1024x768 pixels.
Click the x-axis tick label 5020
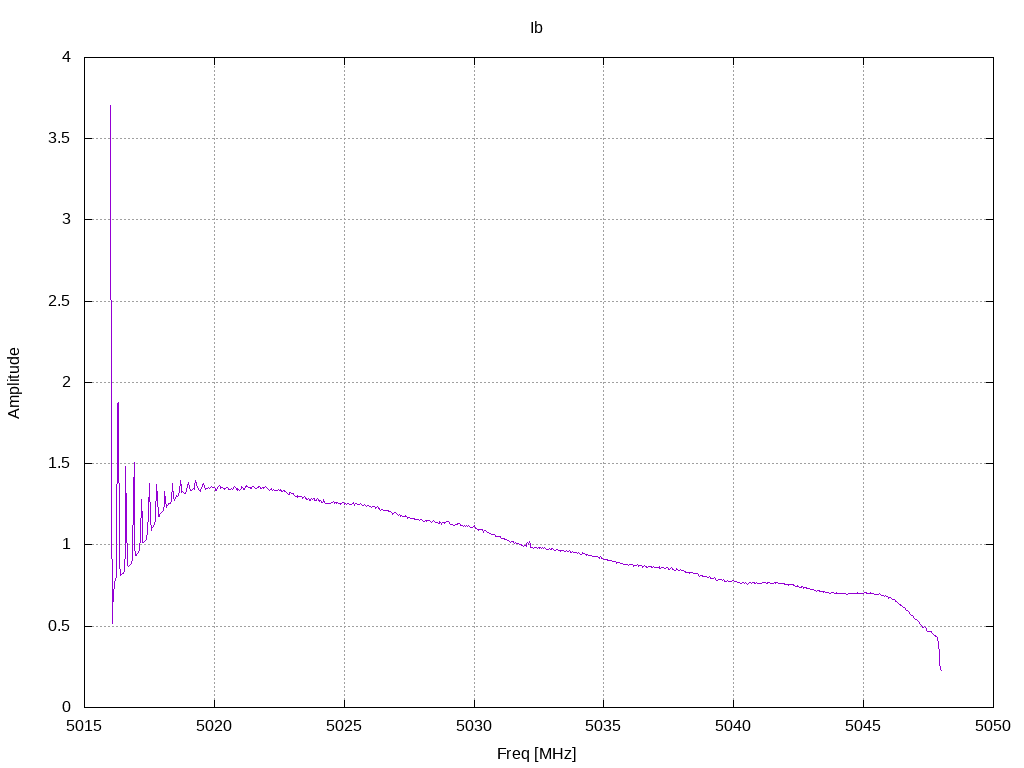pos(214,726)
